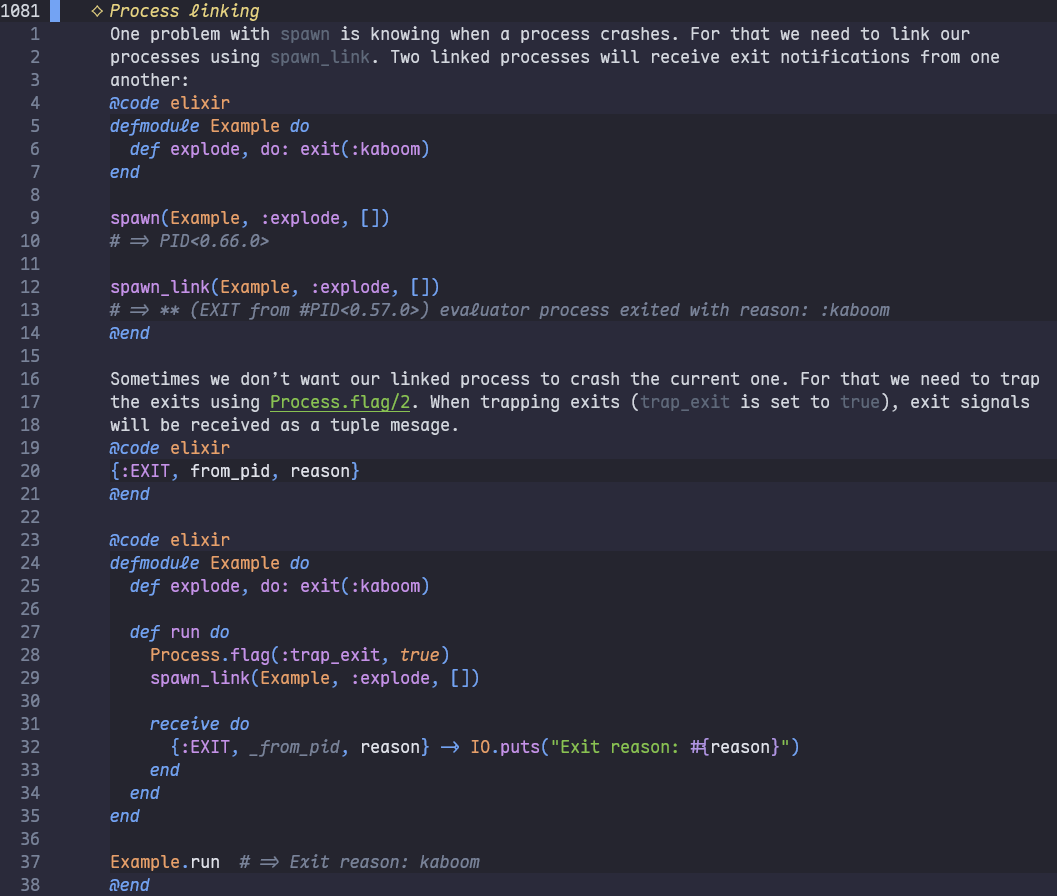Click 'def run do' on line 27

[x=179, y=632]
